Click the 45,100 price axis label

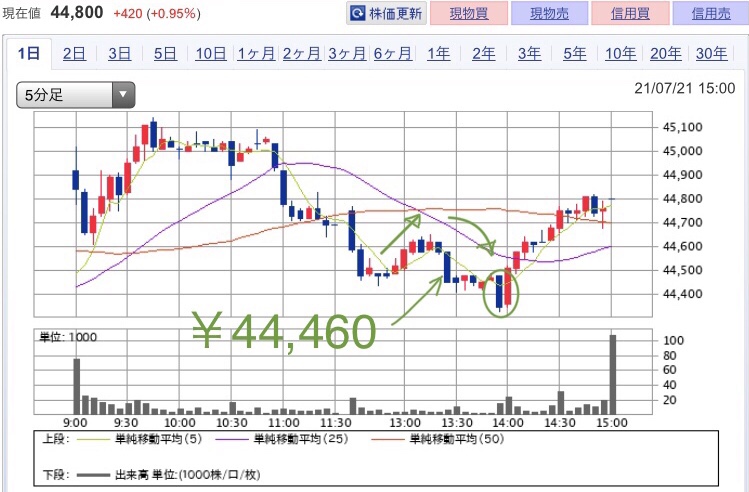(x=682, y=127)
